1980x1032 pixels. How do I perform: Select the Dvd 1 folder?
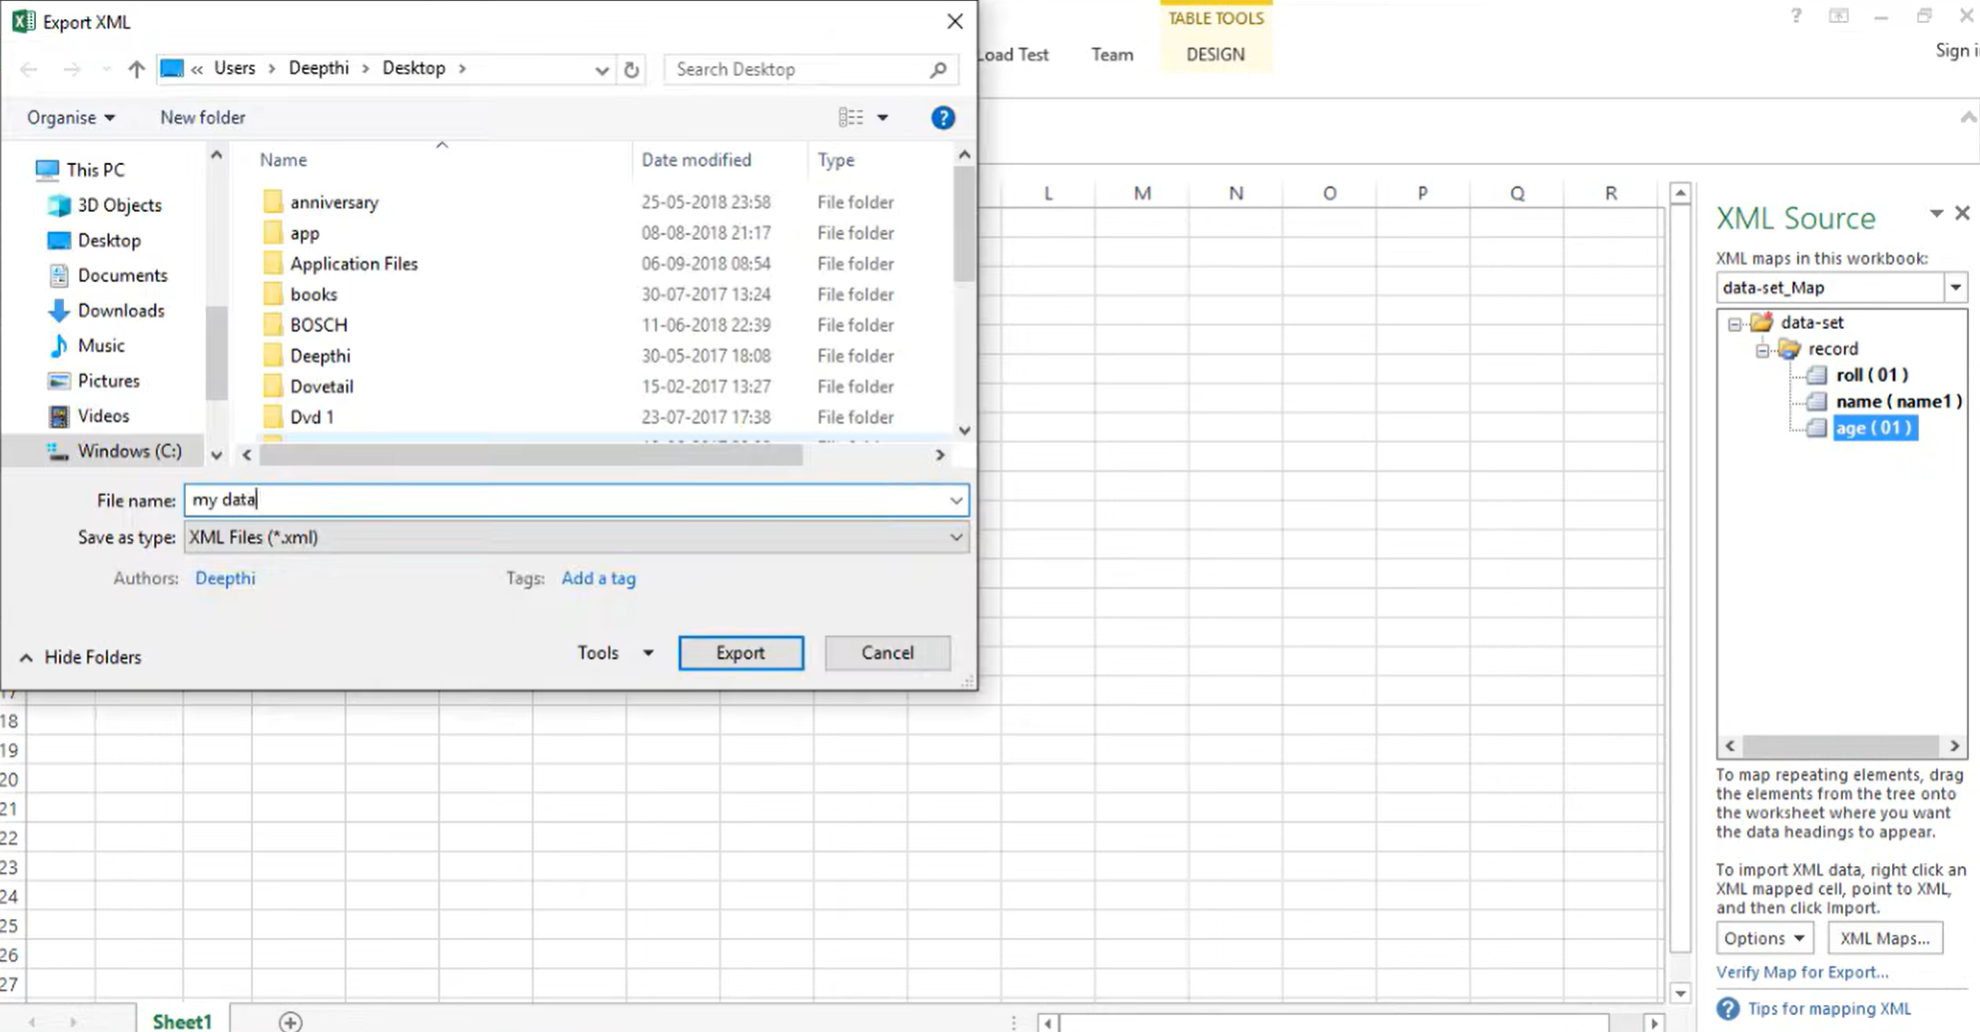click(312, 417)
